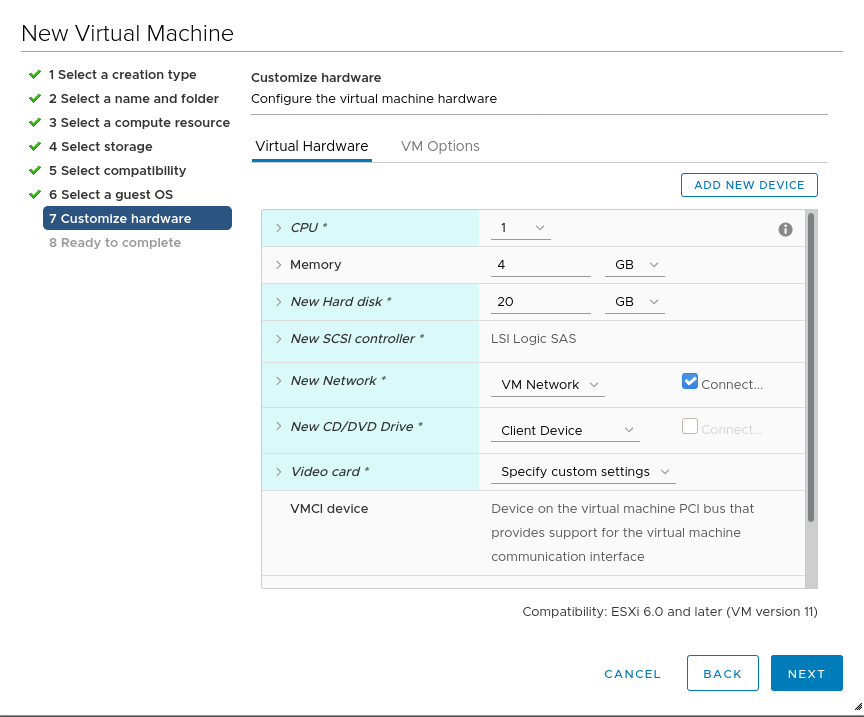The height and width of the screenshot is (717, 864).
Task: Toggle the CD/DVD Drive Connect checkbox
Action: 690,427
